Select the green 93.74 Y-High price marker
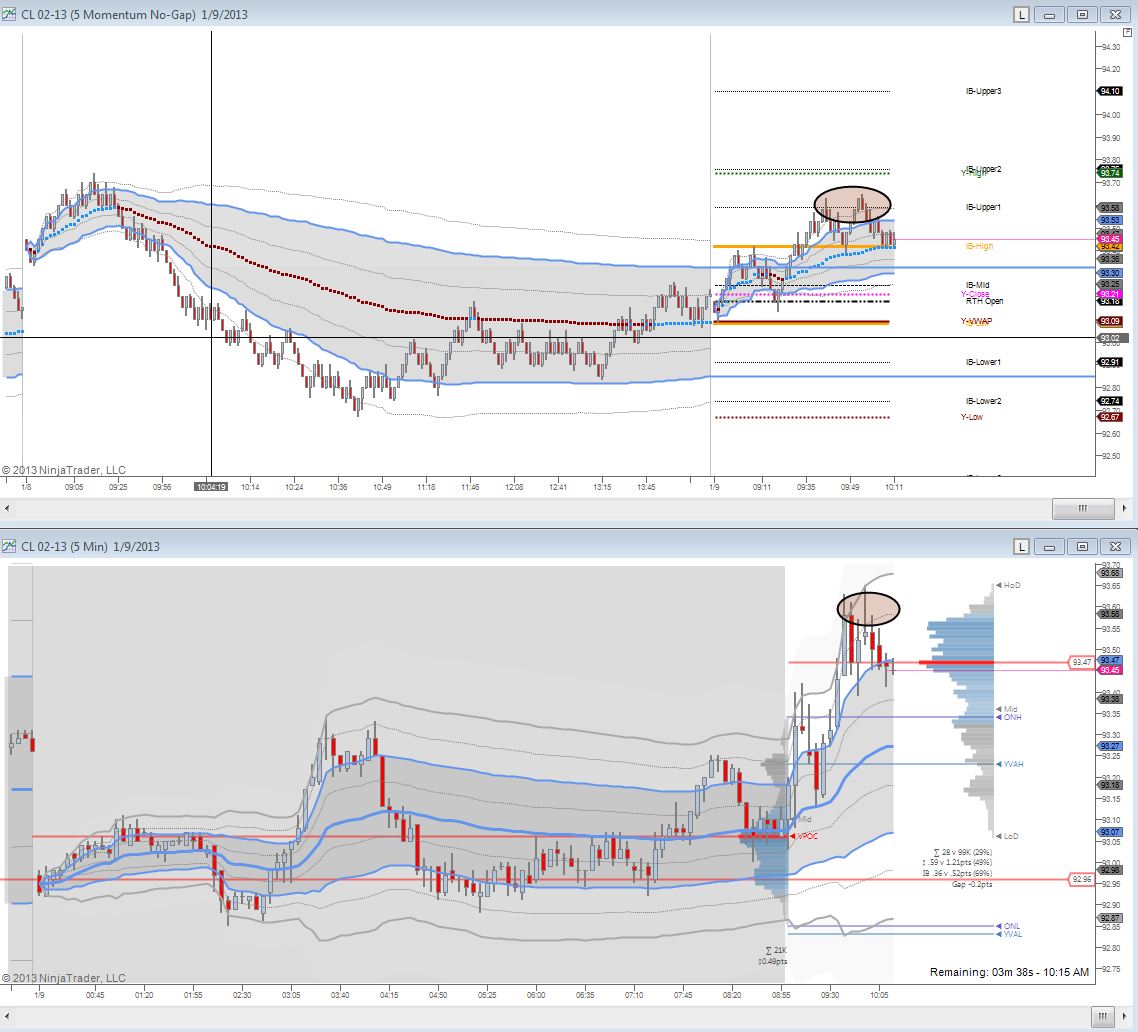1138x1032 pixels. point(1110,173)
